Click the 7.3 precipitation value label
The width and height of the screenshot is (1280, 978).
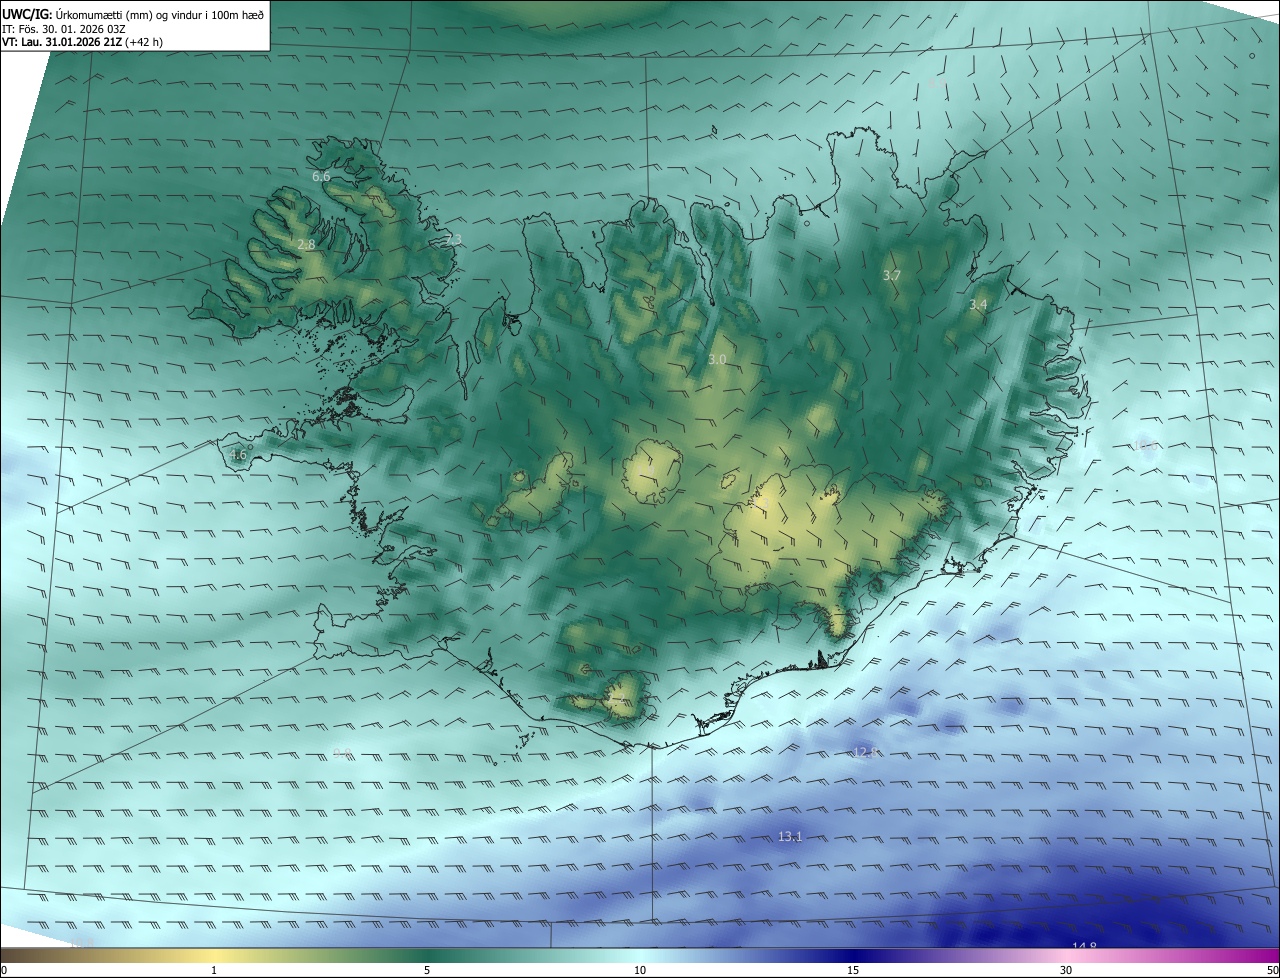(453, 240)
